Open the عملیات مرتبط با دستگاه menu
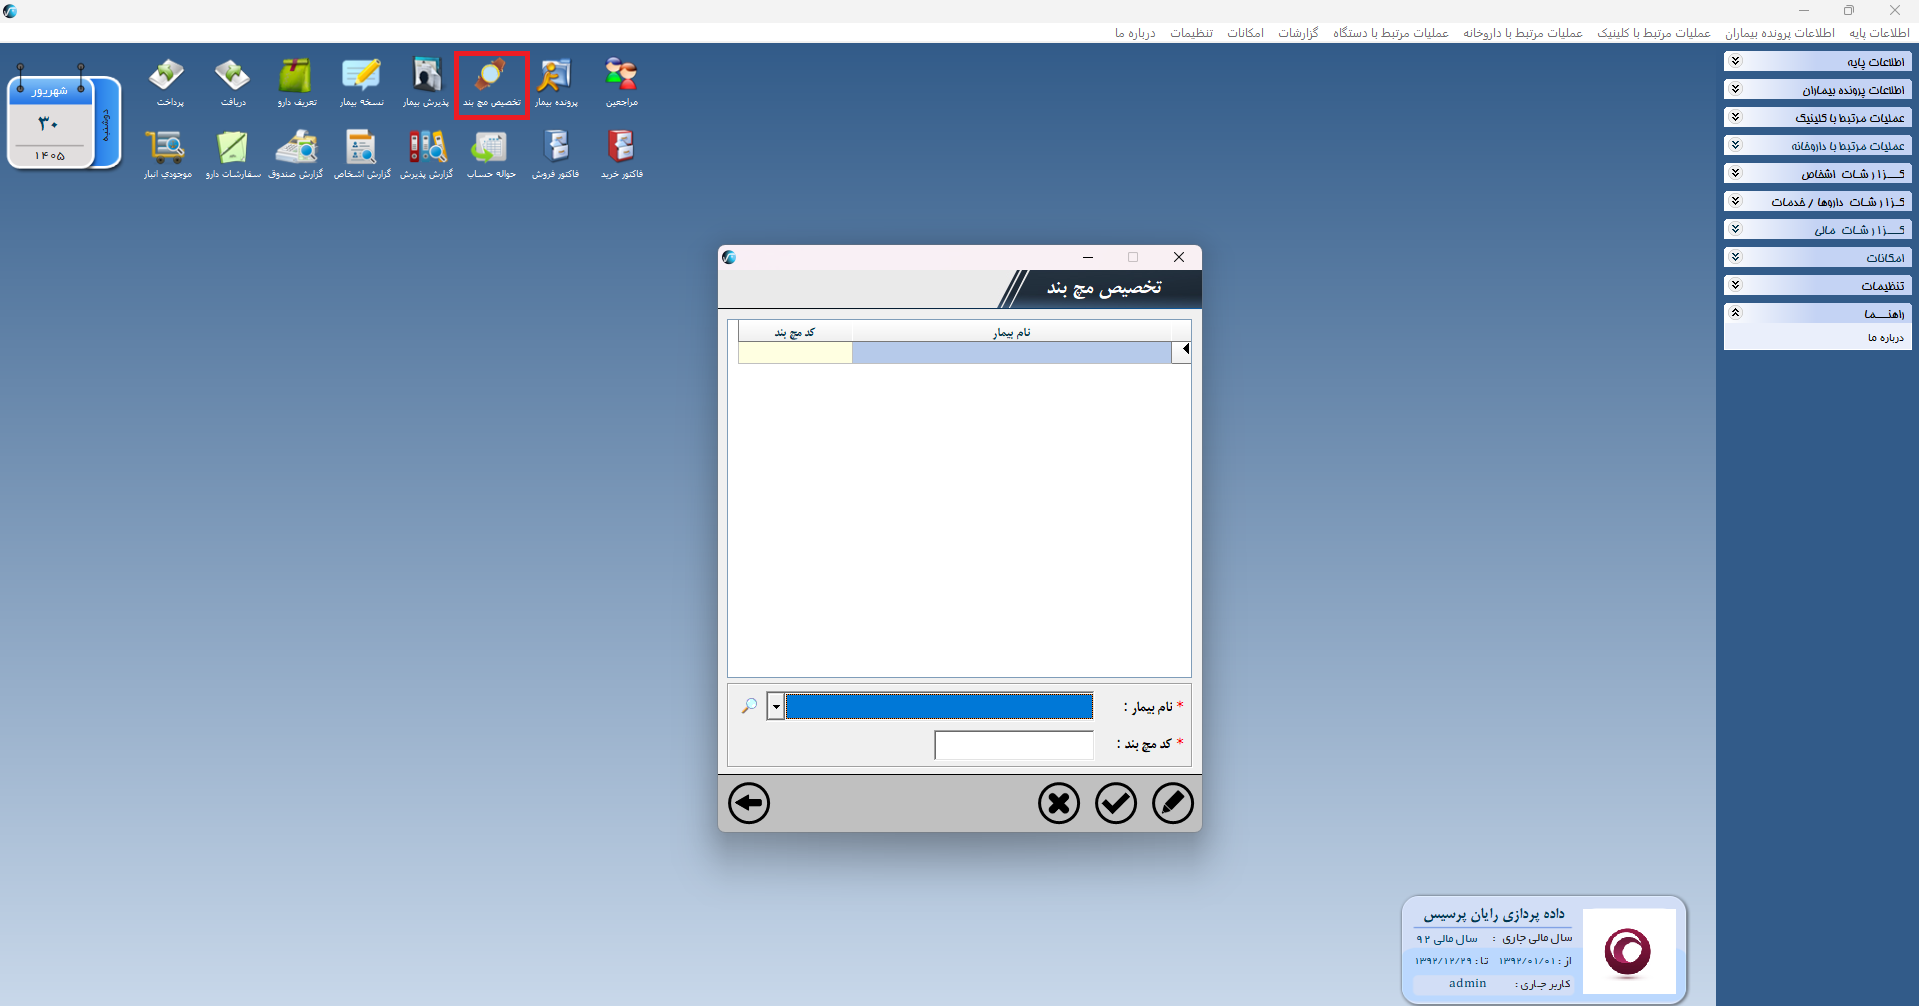 tap(1390, 33)
